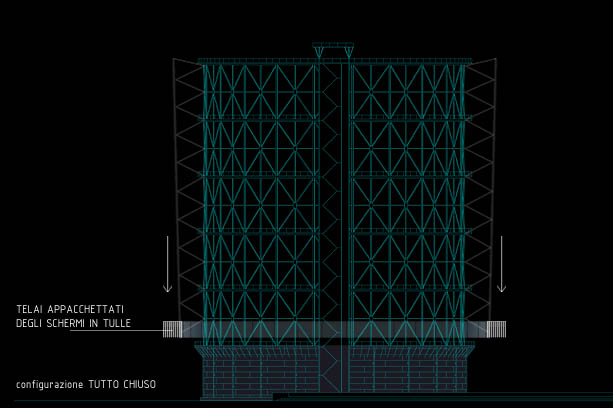Select the right downward arrow
The width and height of the screenshot is (613, 408).
tap(501, 265)
